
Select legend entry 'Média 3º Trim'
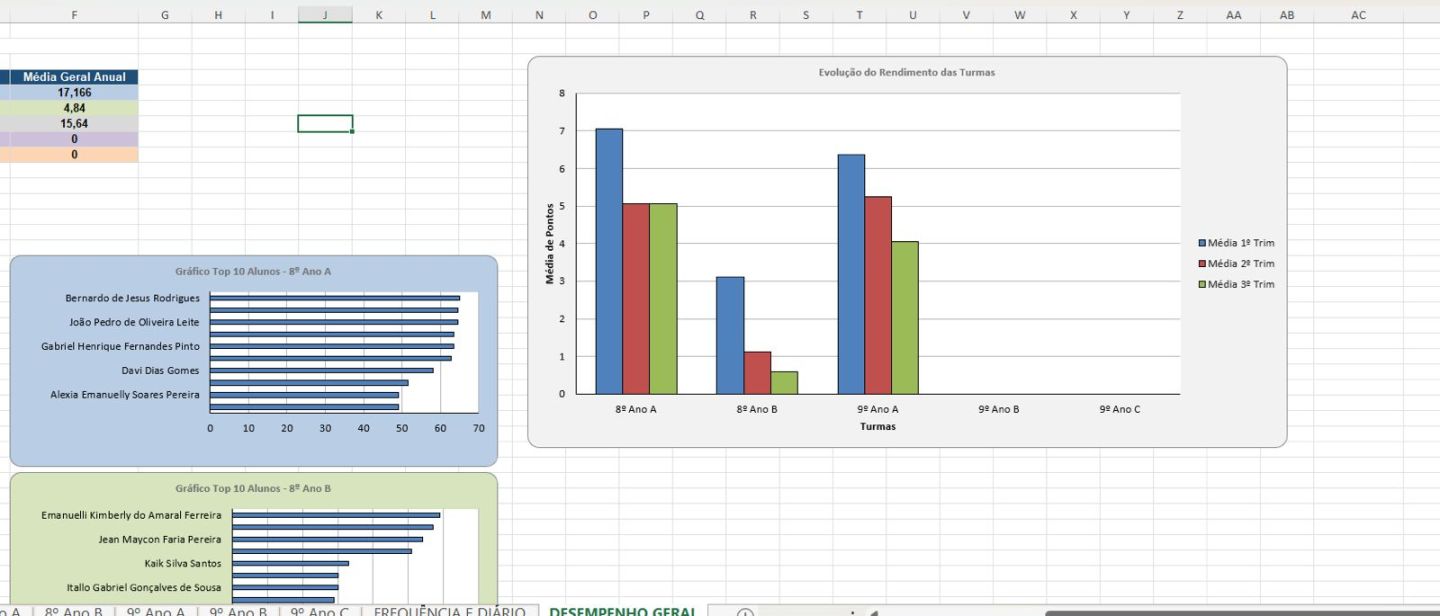click(1236, 285)
